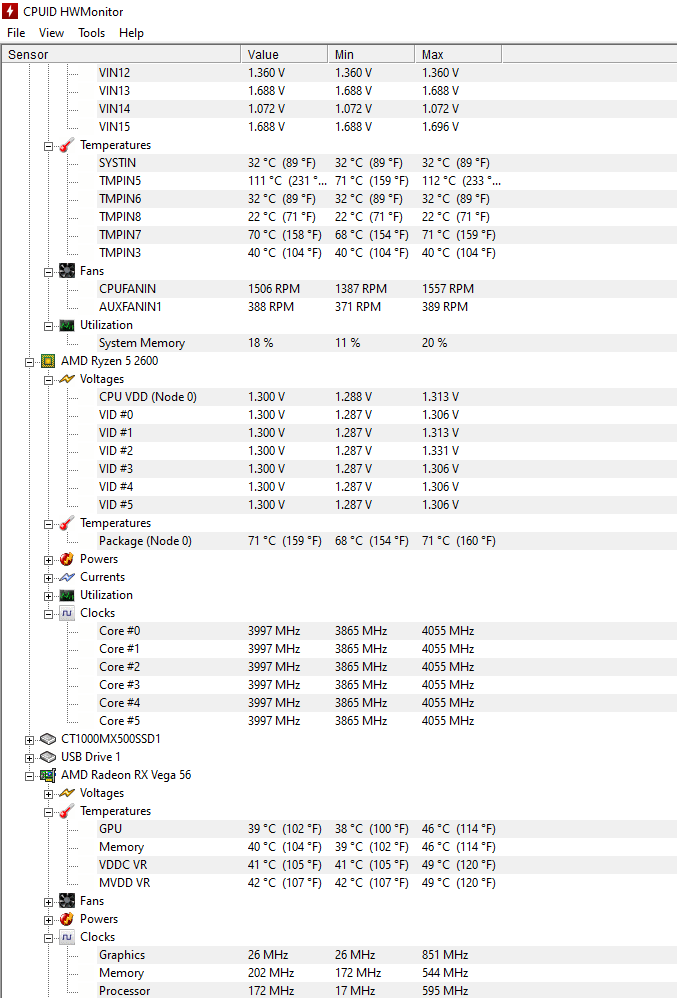Expand the Ryzen Currents group
Screen dimensions: 677x998
[48, 578]
